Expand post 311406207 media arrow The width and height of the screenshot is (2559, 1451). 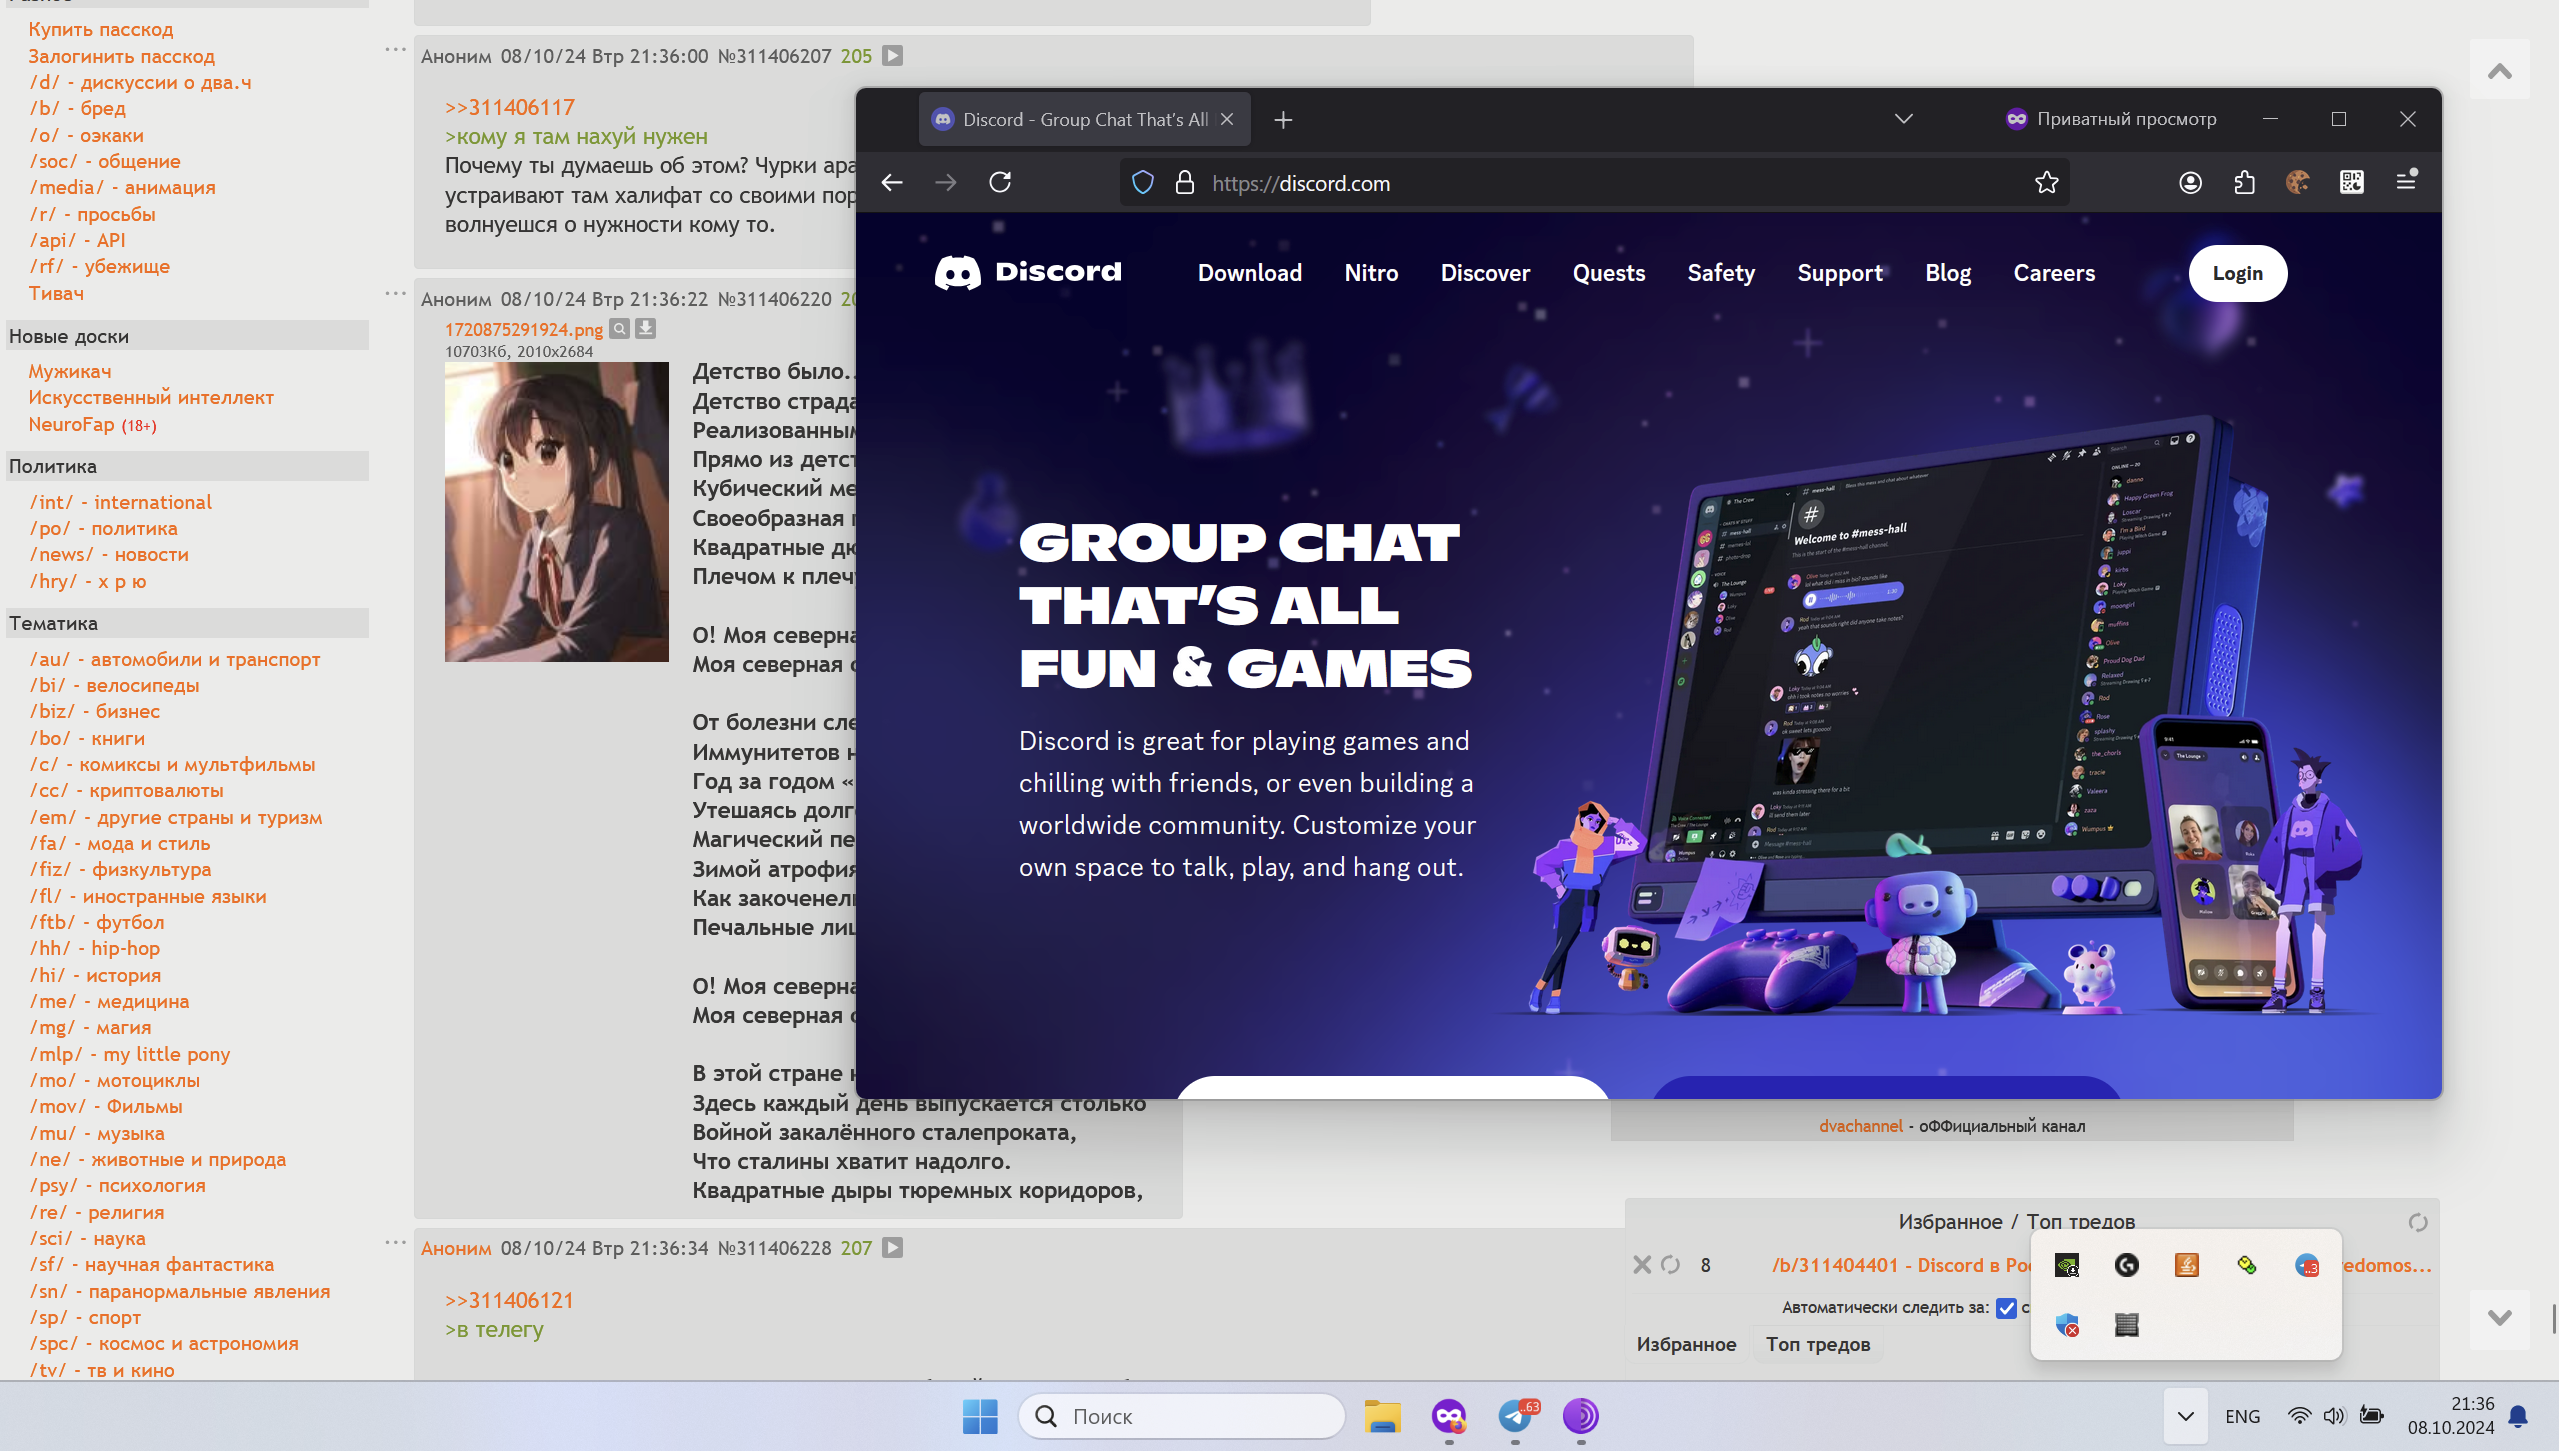click(x=893, y=56)
